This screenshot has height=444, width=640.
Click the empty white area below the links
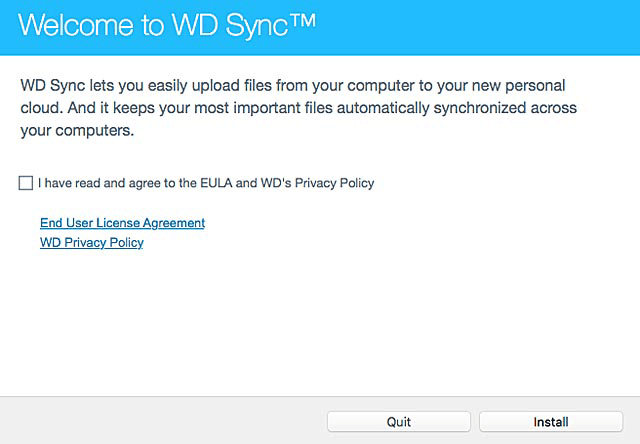(x=320, y=320)
